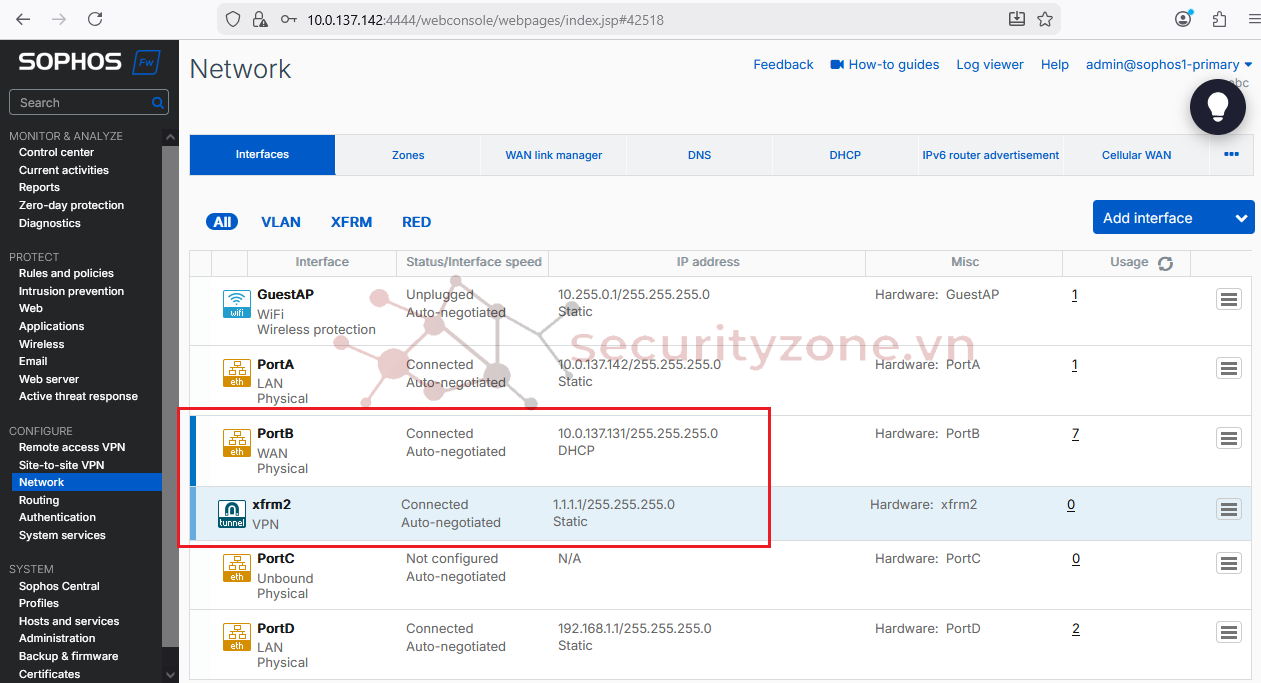The image size is (1261, 683).
Task: Open Site-to-site VPN in sidebar
Action: pyautogui.click(x=61, y=465)
